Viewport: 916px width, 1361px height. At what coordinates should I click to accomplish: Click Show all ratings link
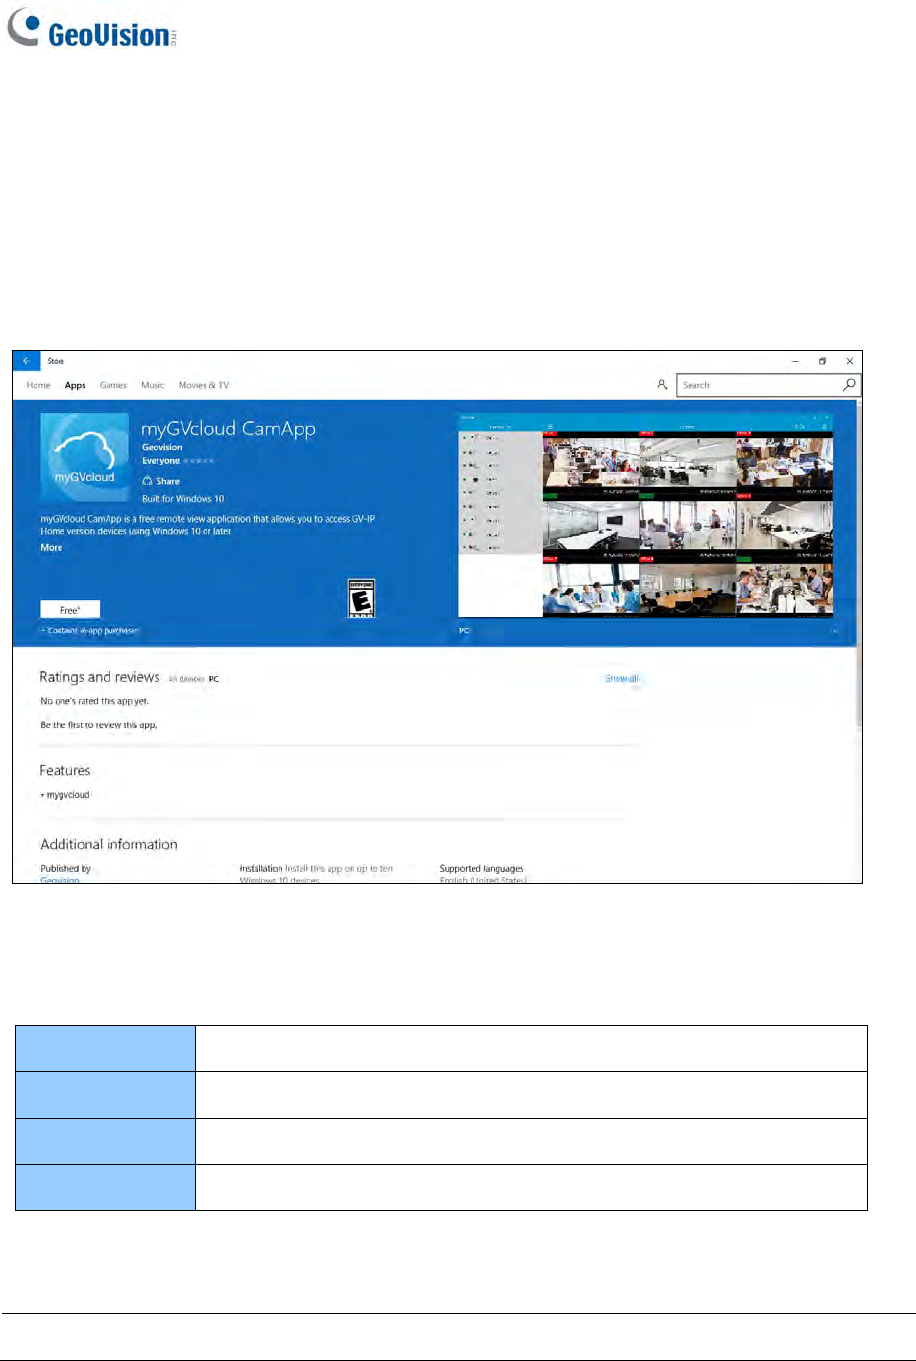(622, 679)
